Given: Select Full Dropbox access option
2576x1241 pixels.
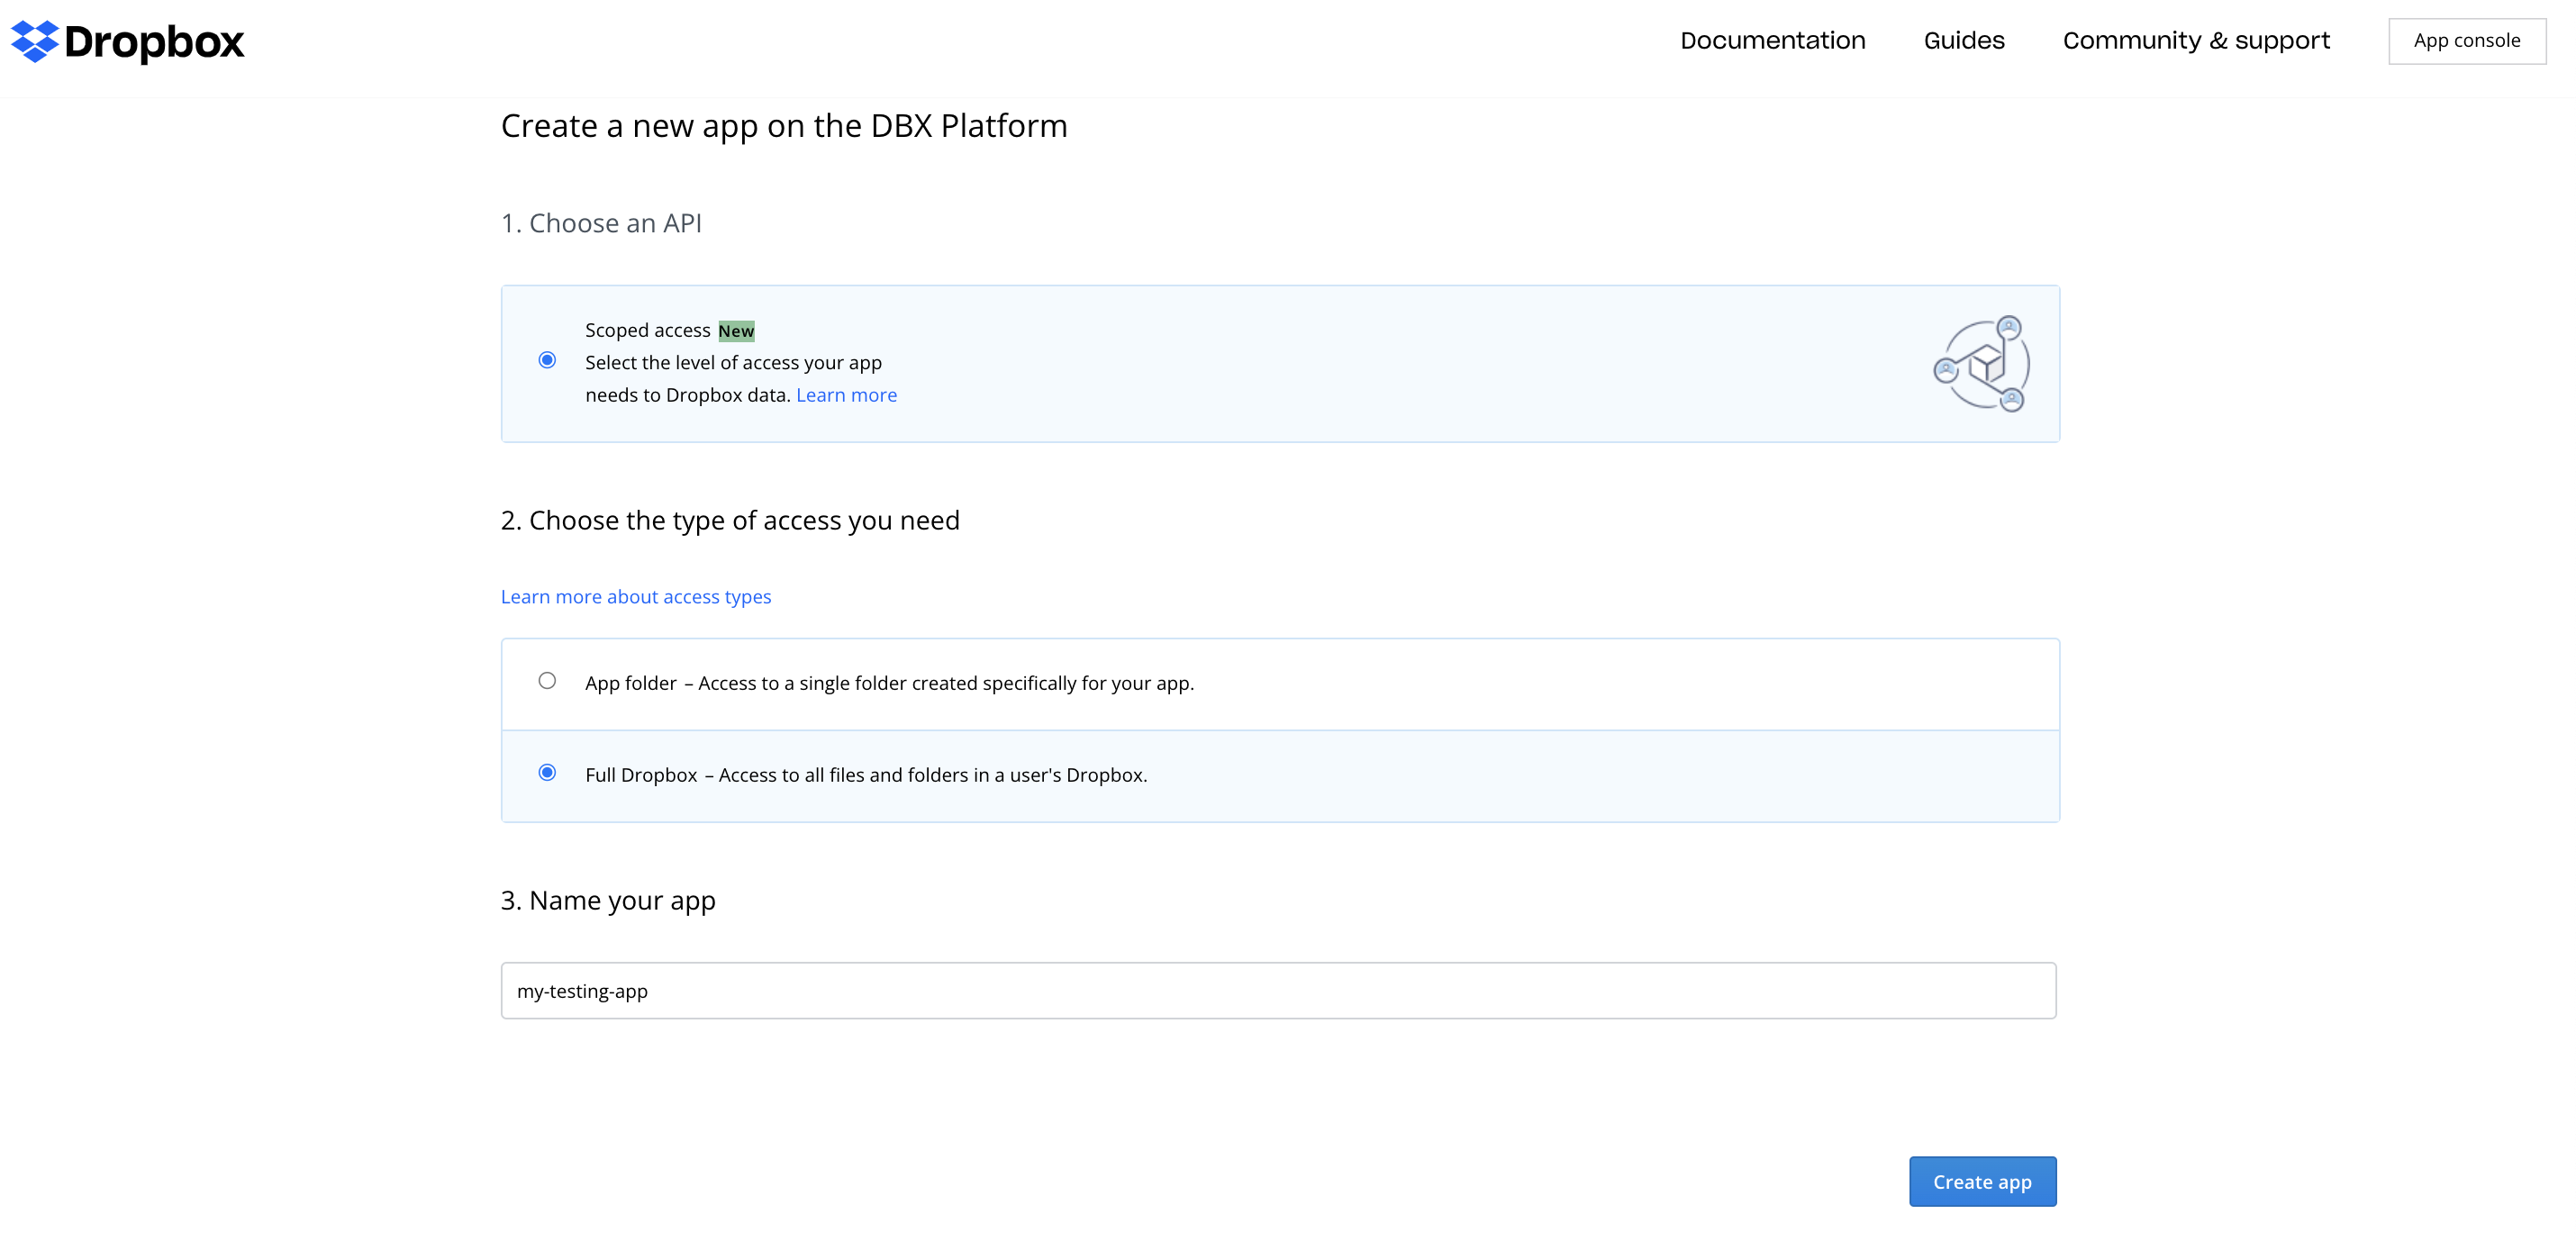Looking at the screenshot, I should [x=546, y=773].
